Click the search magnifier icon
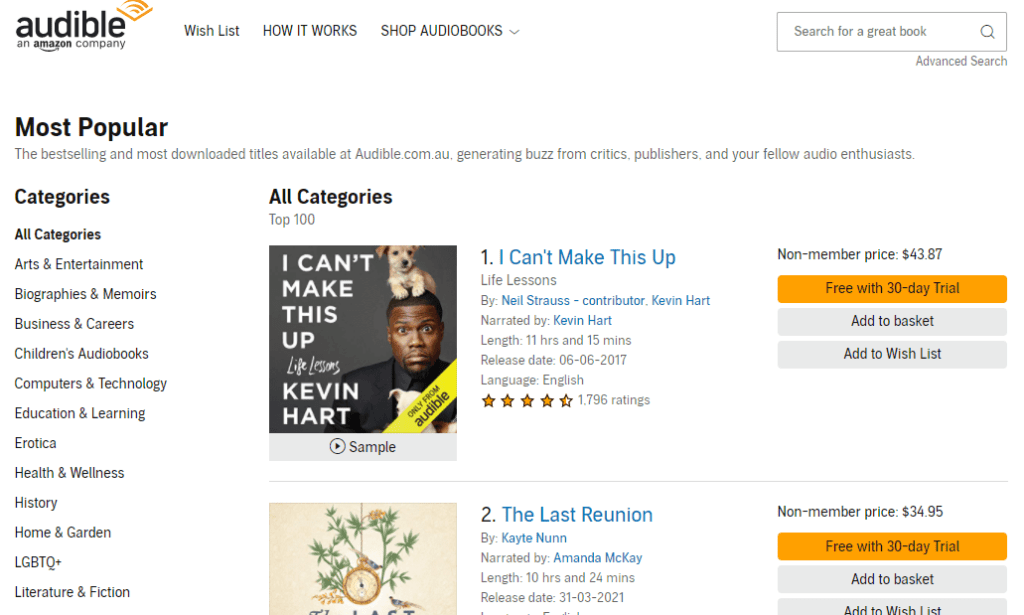Image resolution: width=1024 pixels, height=615 pixels. 987,32
